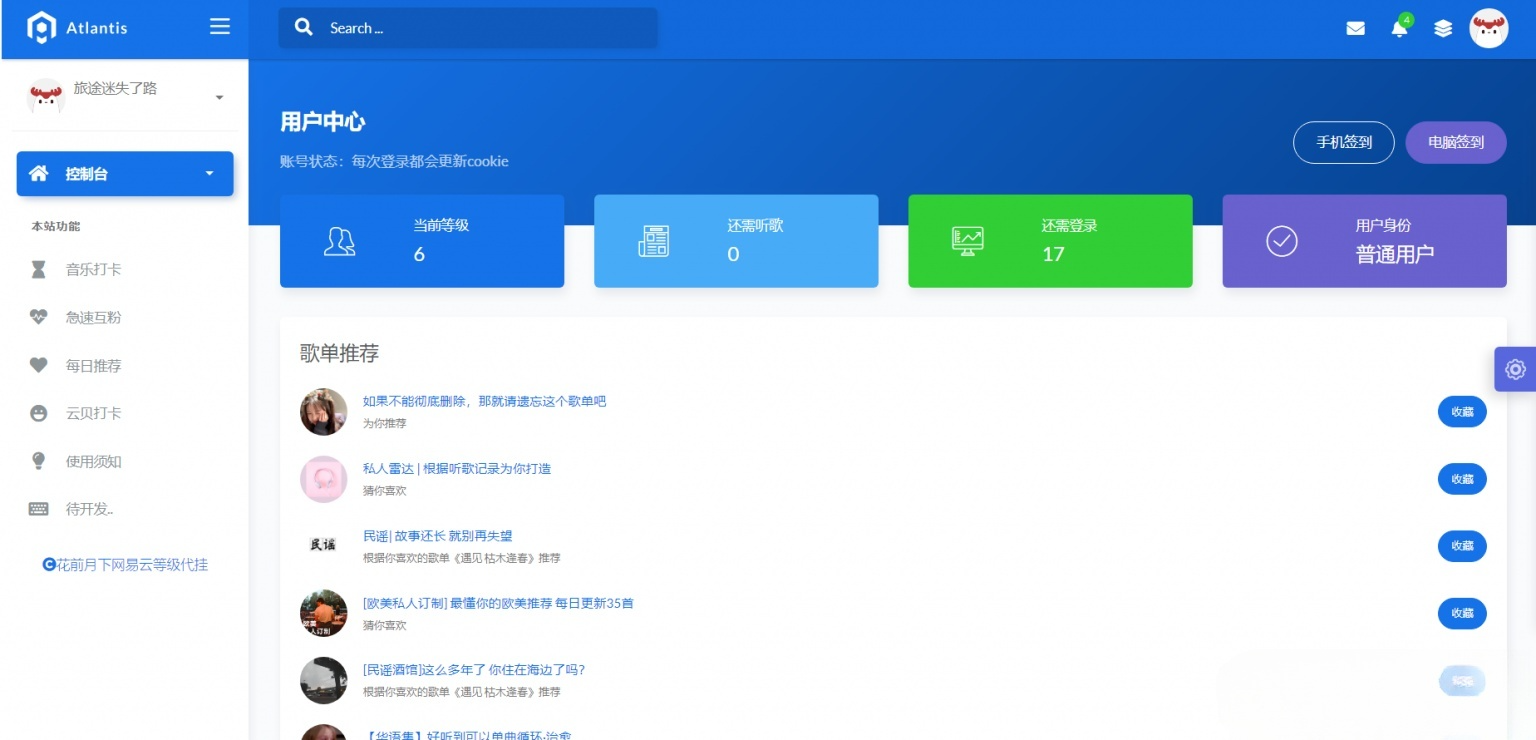Collect the 私人雷达 playlist with its 收藏 button
The width and height of the screenshot is (1536, 740).
point(1462,479)
